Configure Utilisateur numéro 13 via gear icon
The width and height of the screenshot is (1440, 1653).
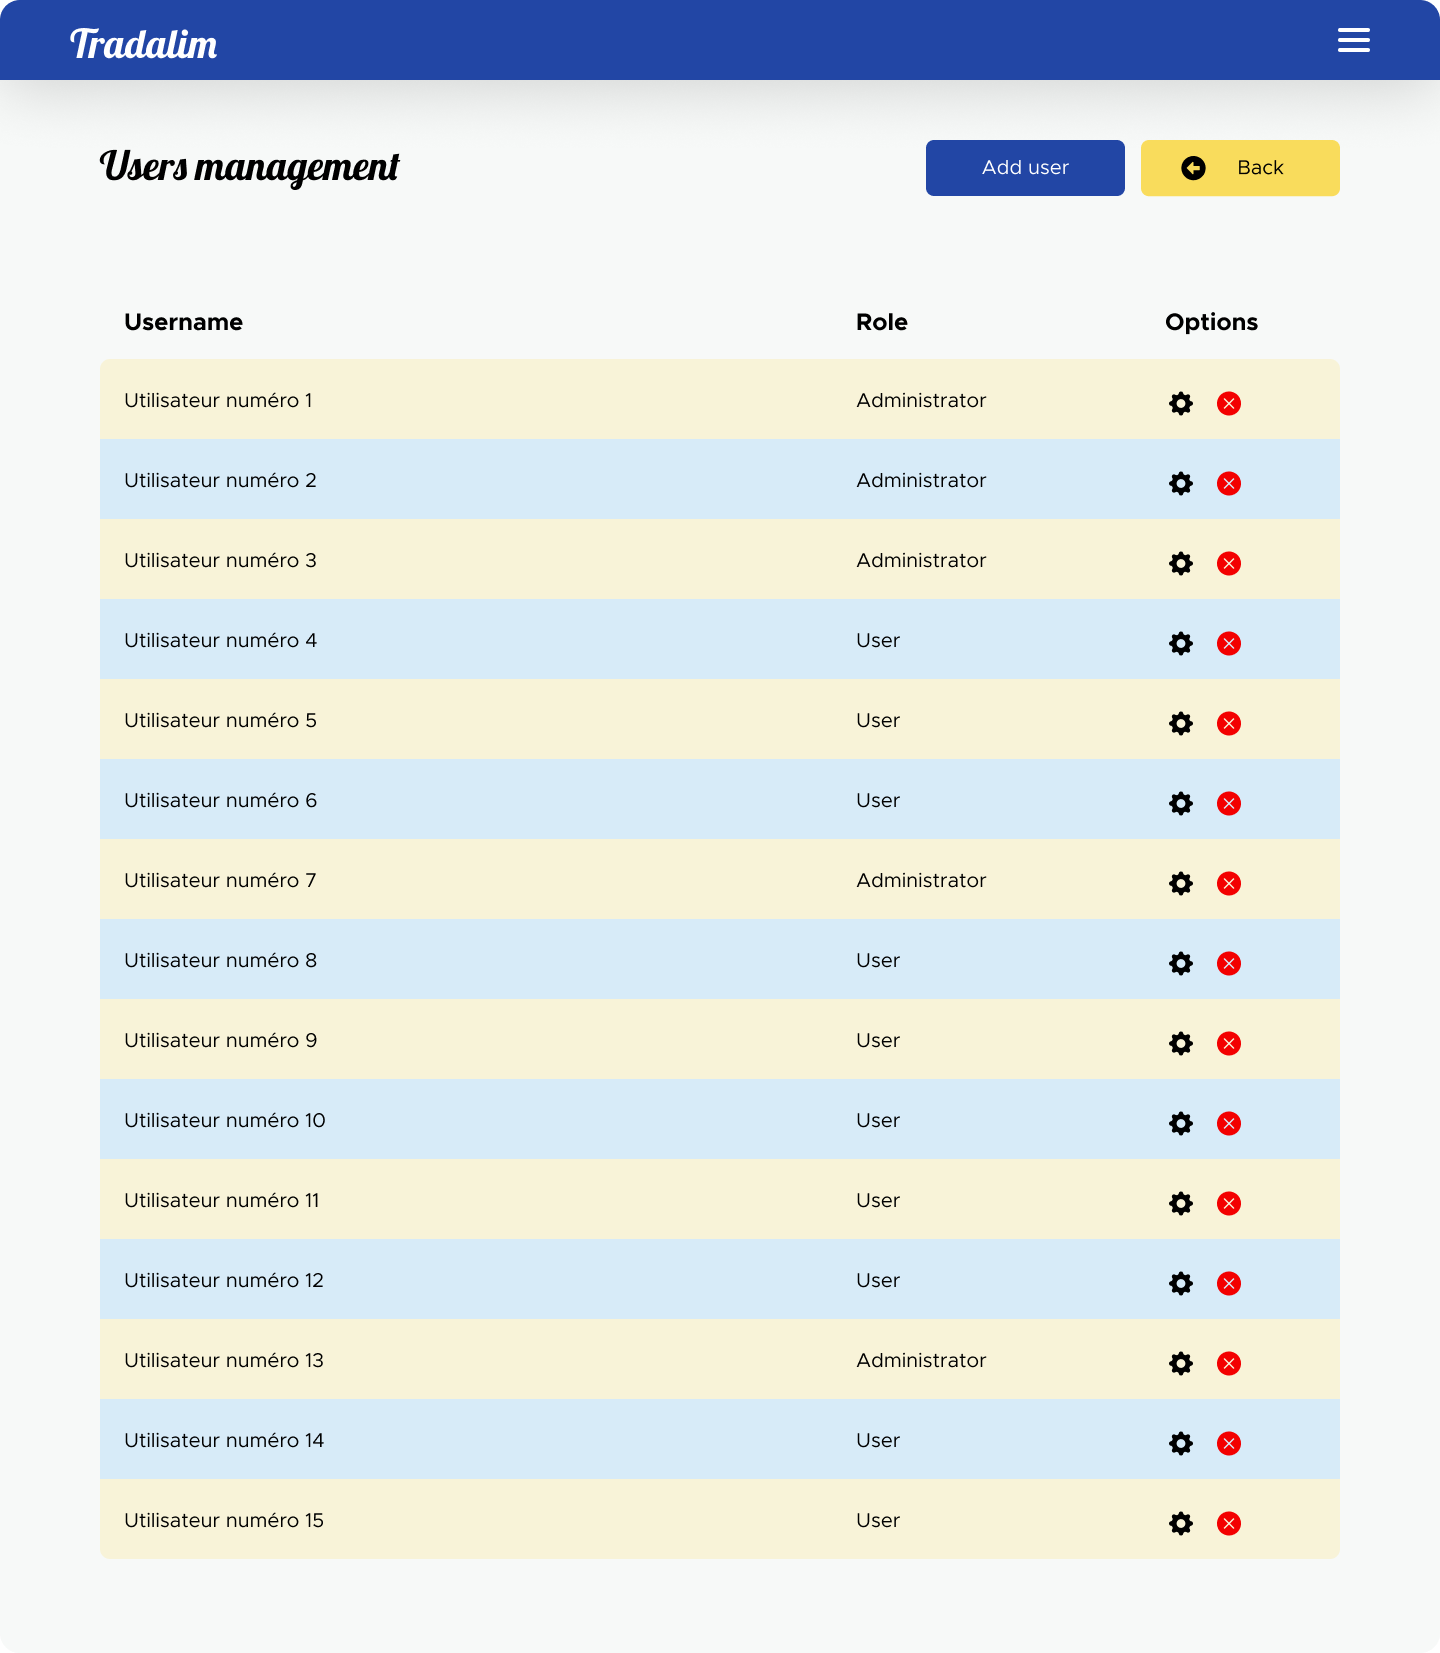pos(1181,1363)
